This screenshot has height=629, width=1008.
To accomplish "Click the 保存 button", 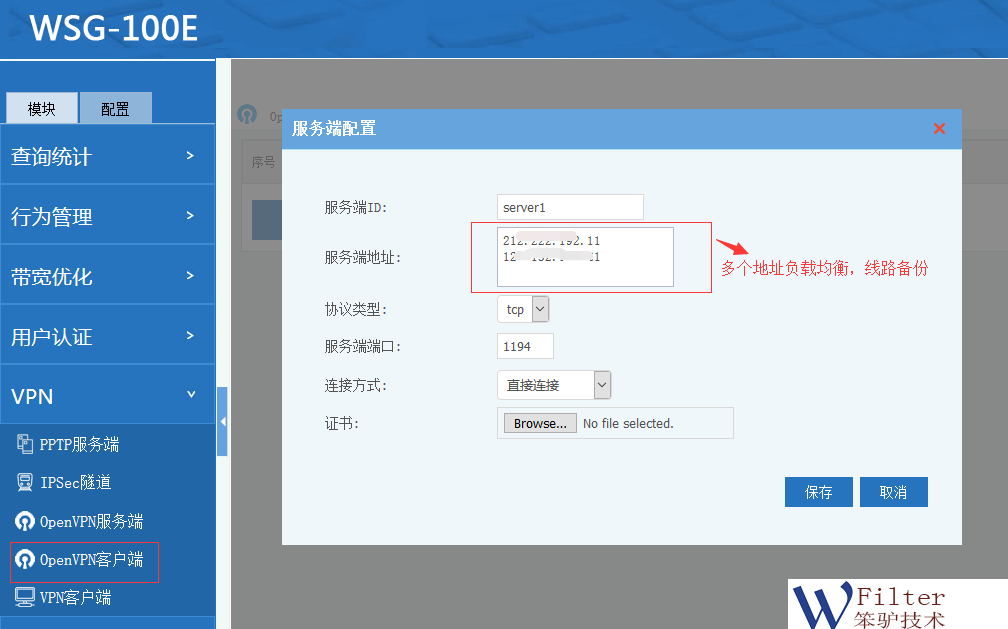I will click(x=819, y=492).
